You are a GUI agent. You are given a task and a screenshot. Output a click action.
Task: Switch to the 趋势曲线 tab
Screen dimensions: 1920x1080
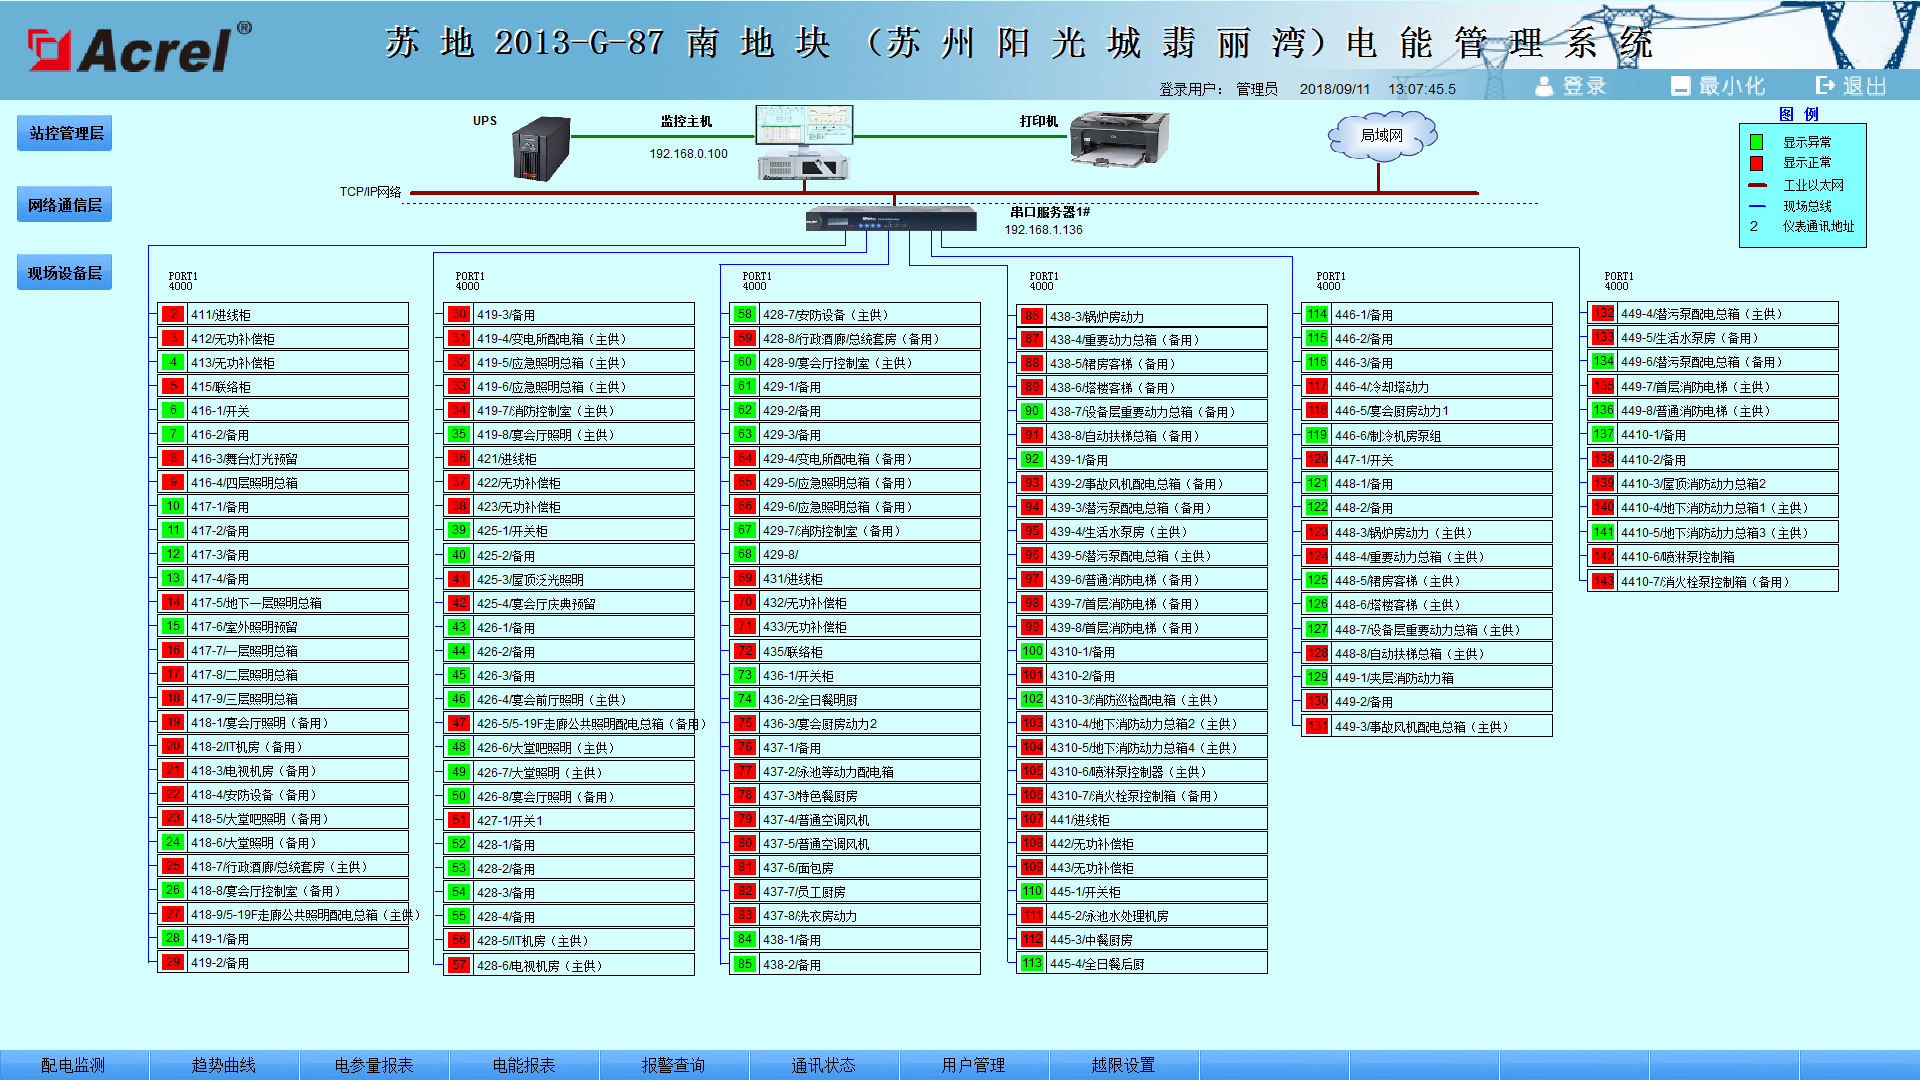pos(224,1065)
